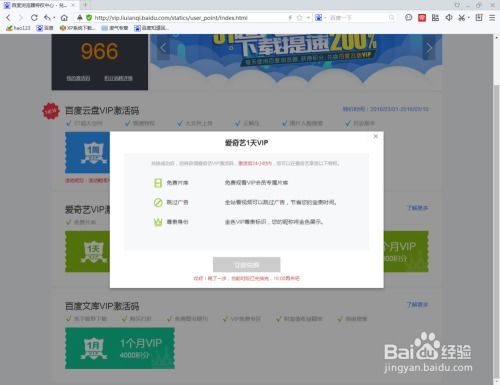Screen dimensions: 500x385
Task: Bookmark this page with the star icon
Action: coord(299,18)
